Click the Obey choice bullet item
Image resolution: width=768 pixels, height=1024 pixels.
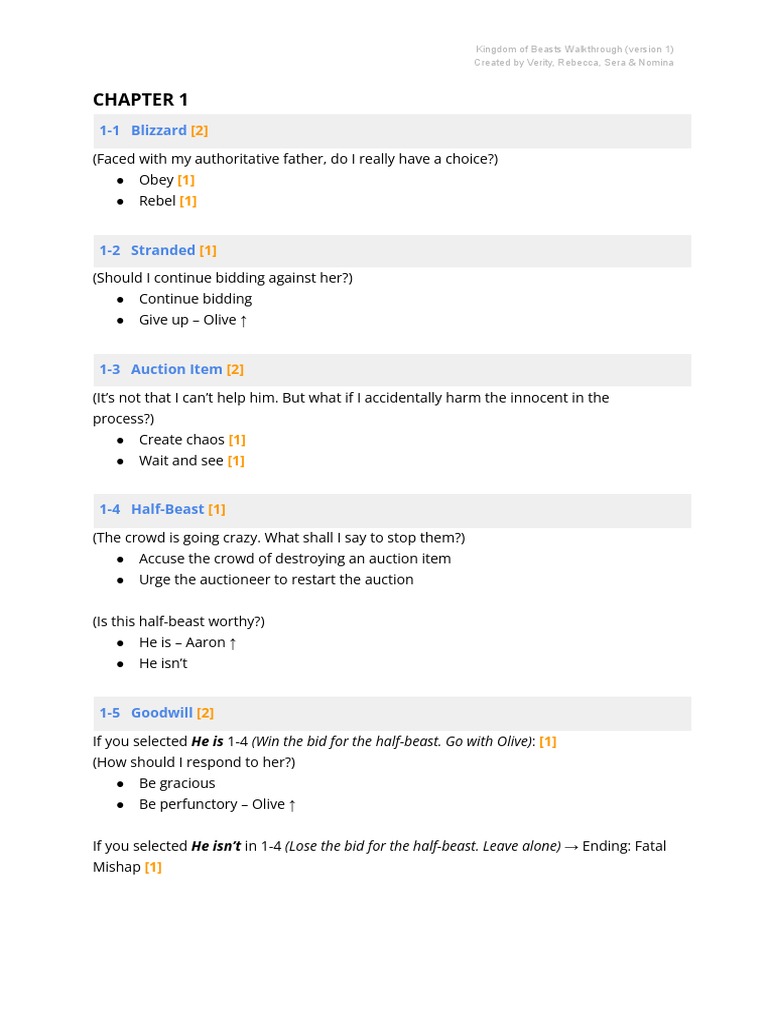pyautogui.click(x=156, y=179)
